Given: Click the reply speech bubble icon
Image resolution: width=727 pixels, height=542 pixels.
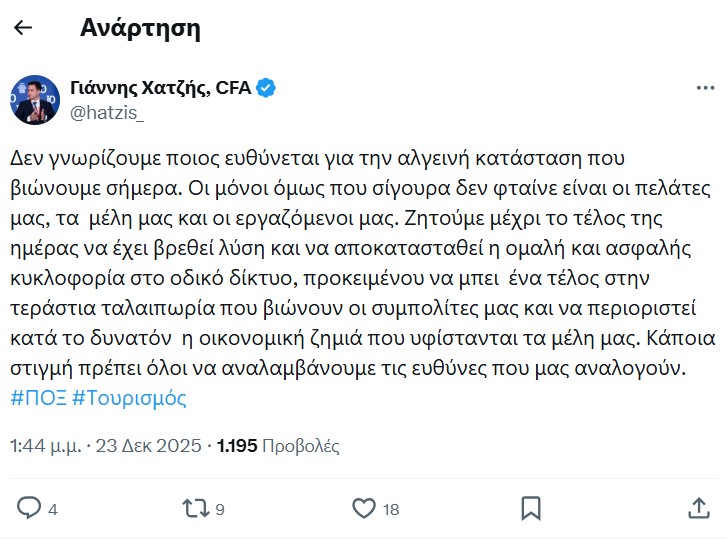Looking at the screenshot, I should (29, 508).
